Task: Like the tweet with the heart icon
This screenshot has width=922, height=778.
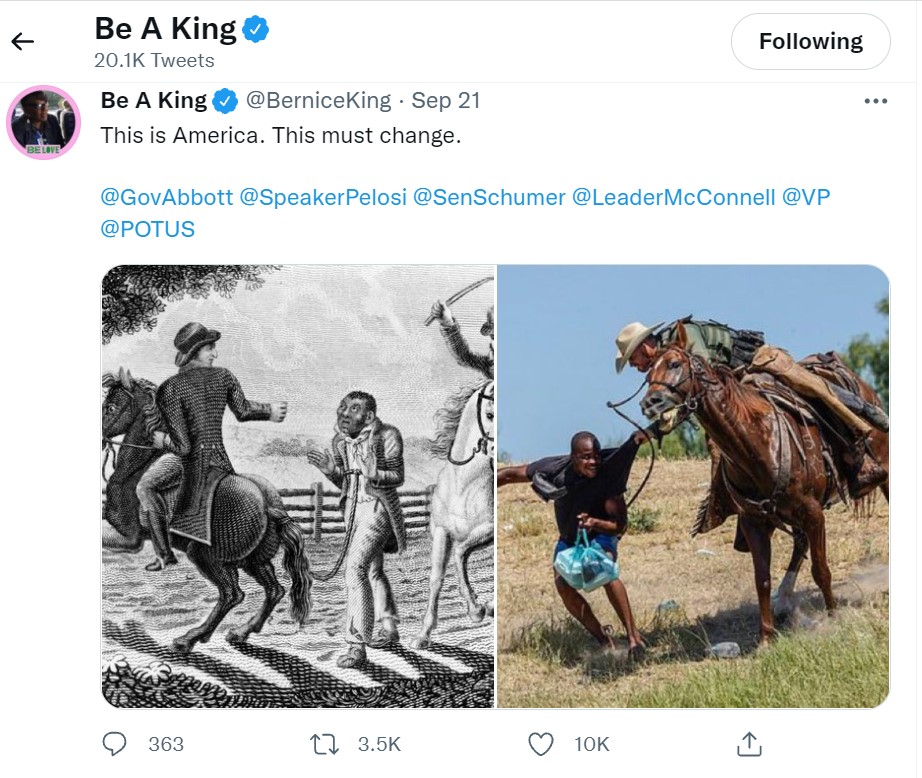Action: (x=541, y=743)
